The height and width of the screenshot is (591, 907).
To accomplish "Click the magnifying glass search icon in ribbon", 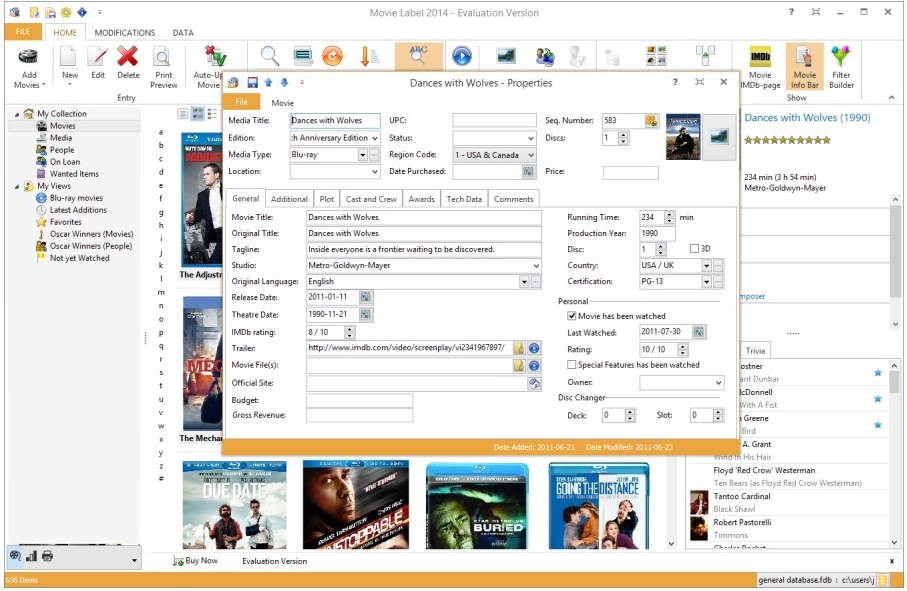I will coord(270,56).
